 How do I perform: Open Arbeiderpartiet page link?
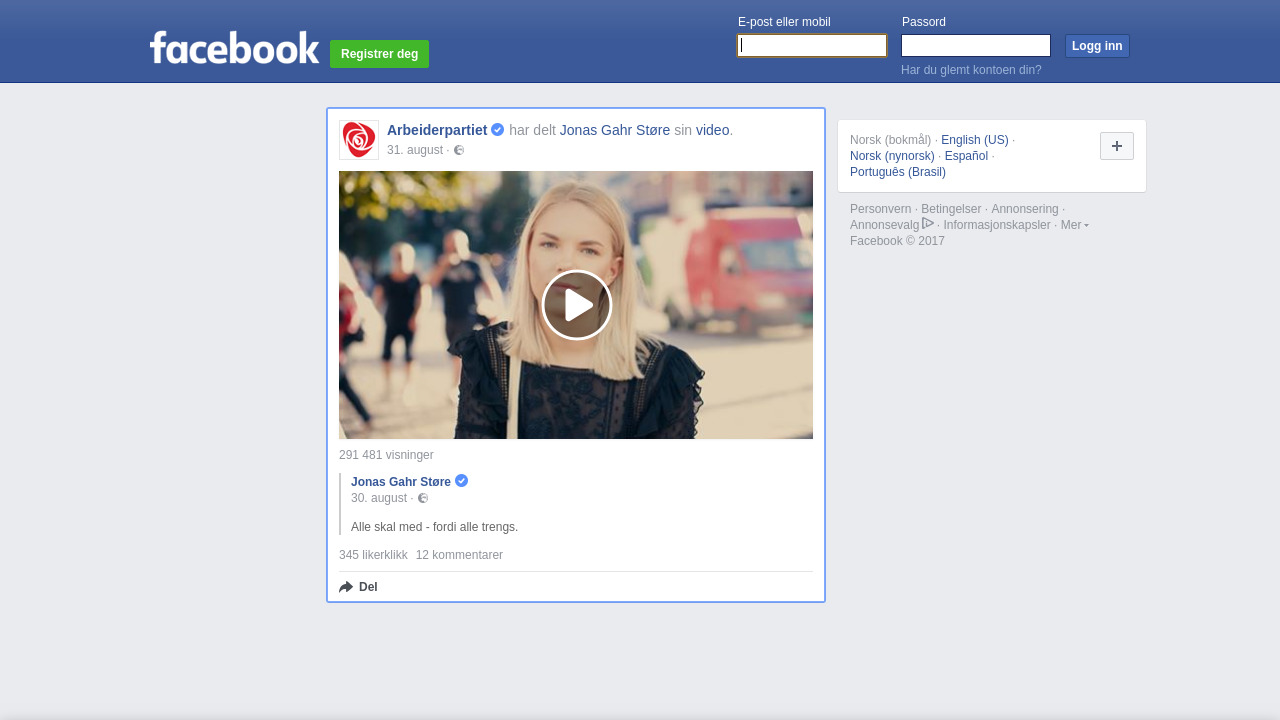point(437,130)
